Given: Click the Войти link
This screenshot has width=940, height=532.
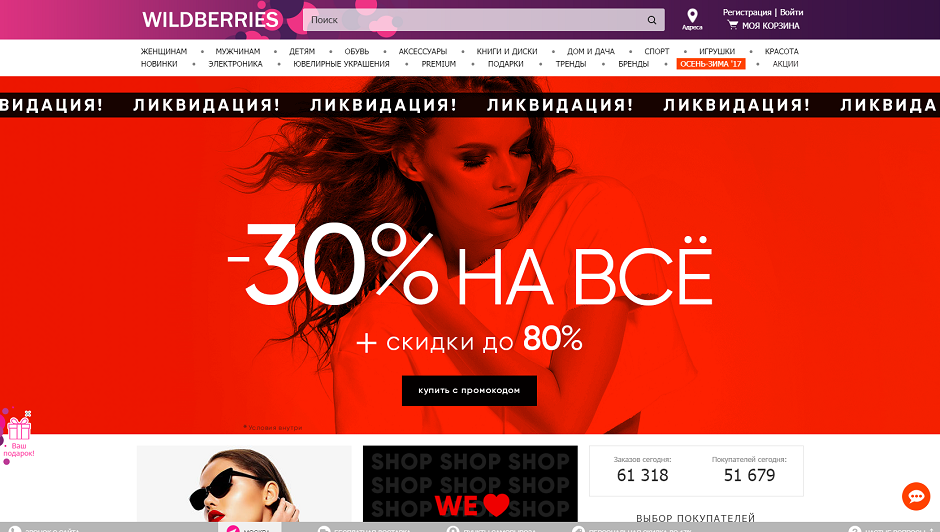Looking at the screenshot, I should [x=791, y=12].
